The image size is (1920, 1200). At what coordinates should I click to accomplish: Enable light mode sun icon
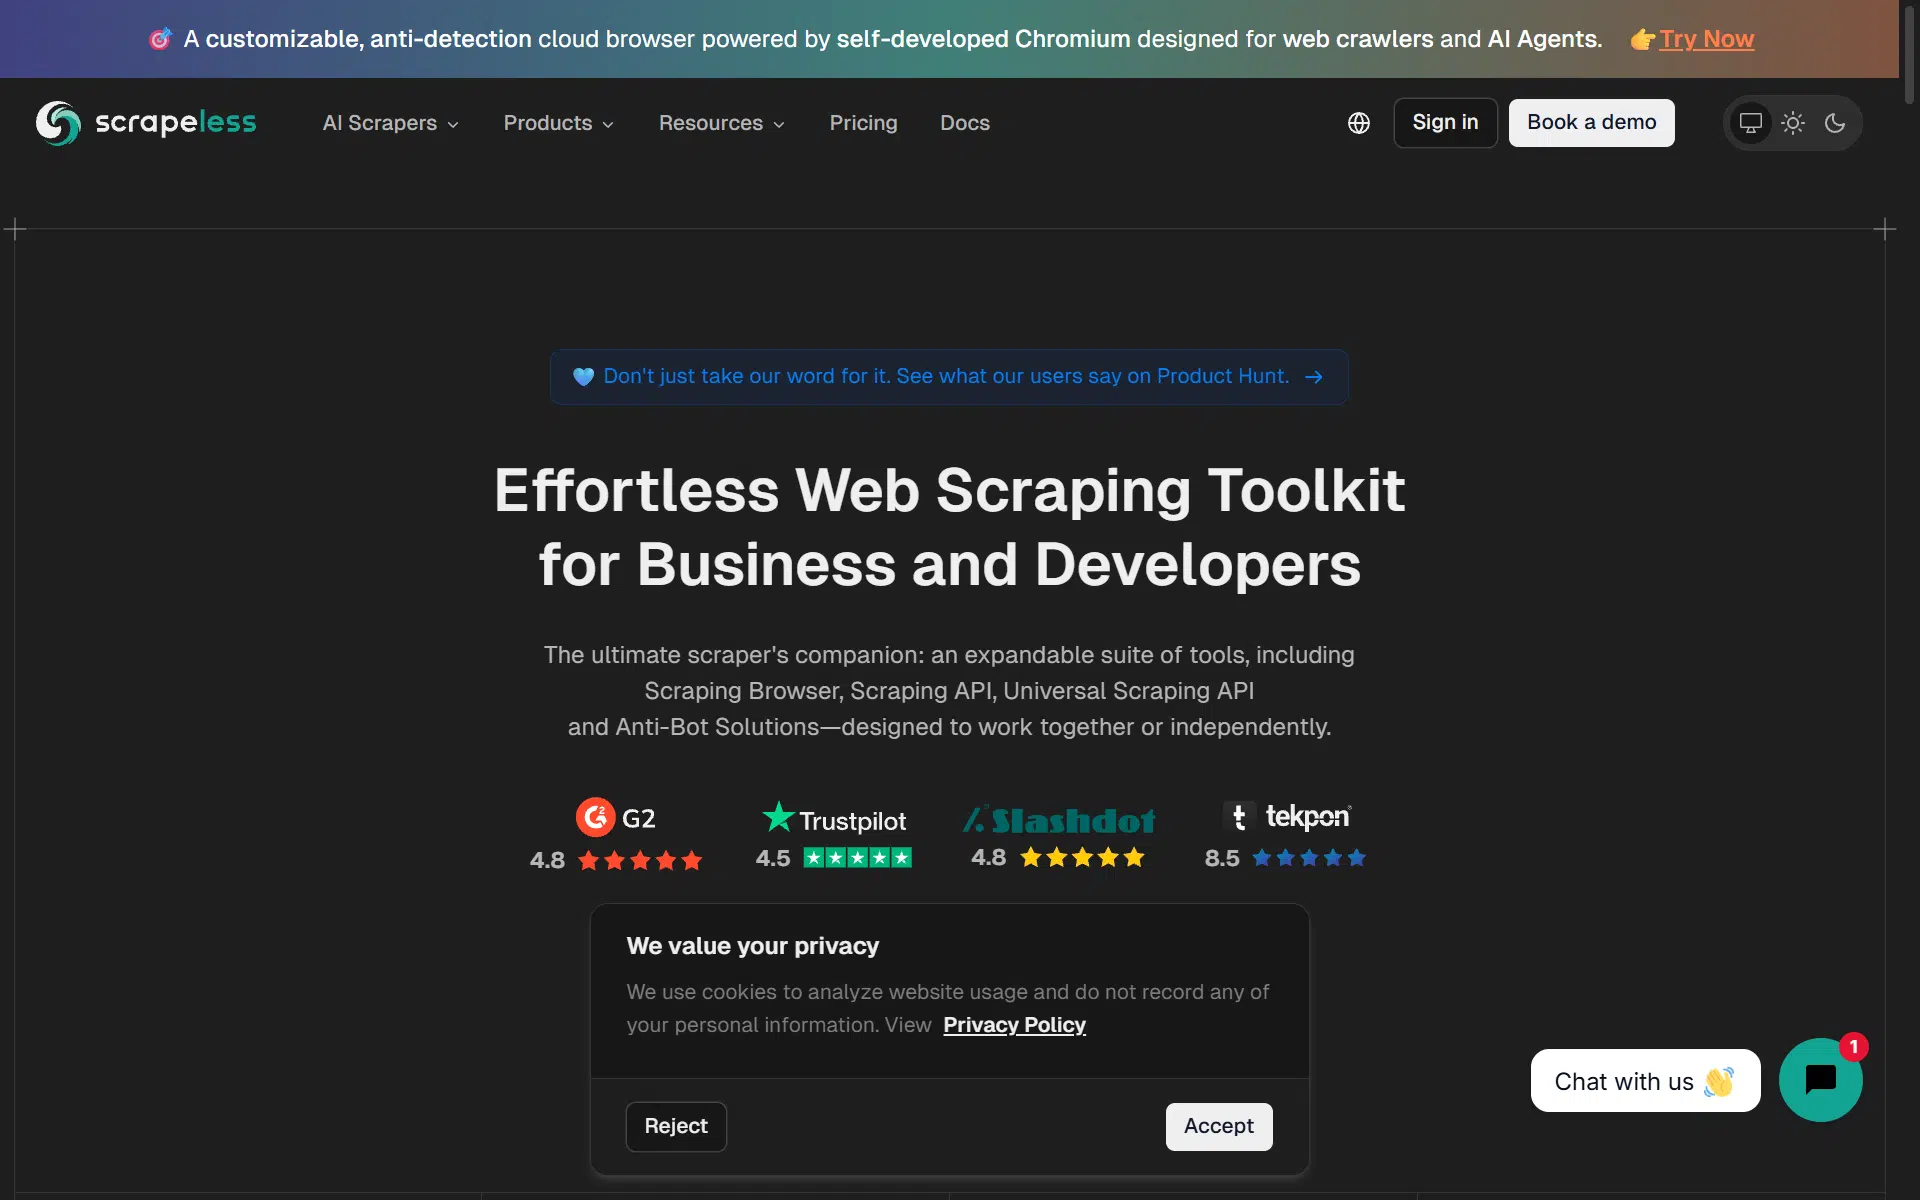[1793, 123]
